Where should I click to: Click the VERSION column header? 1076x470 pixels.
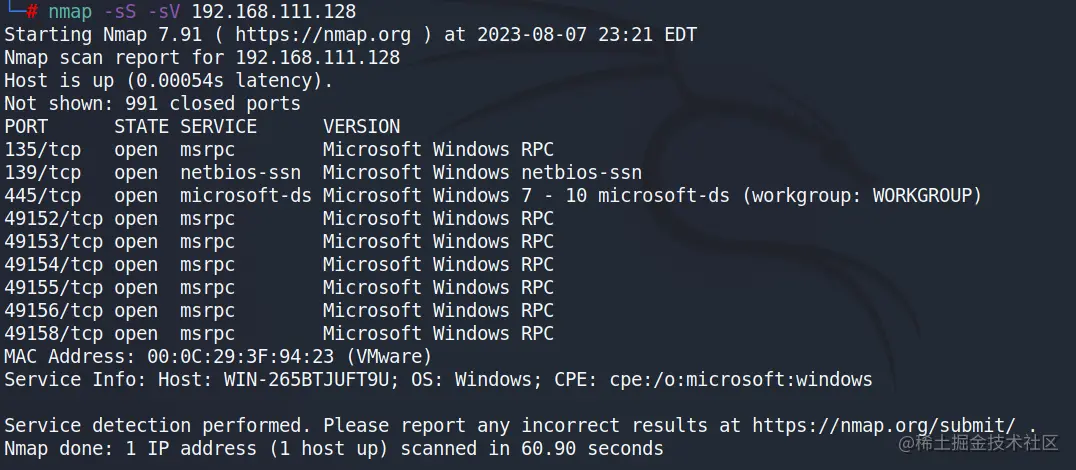pos(361,127)
